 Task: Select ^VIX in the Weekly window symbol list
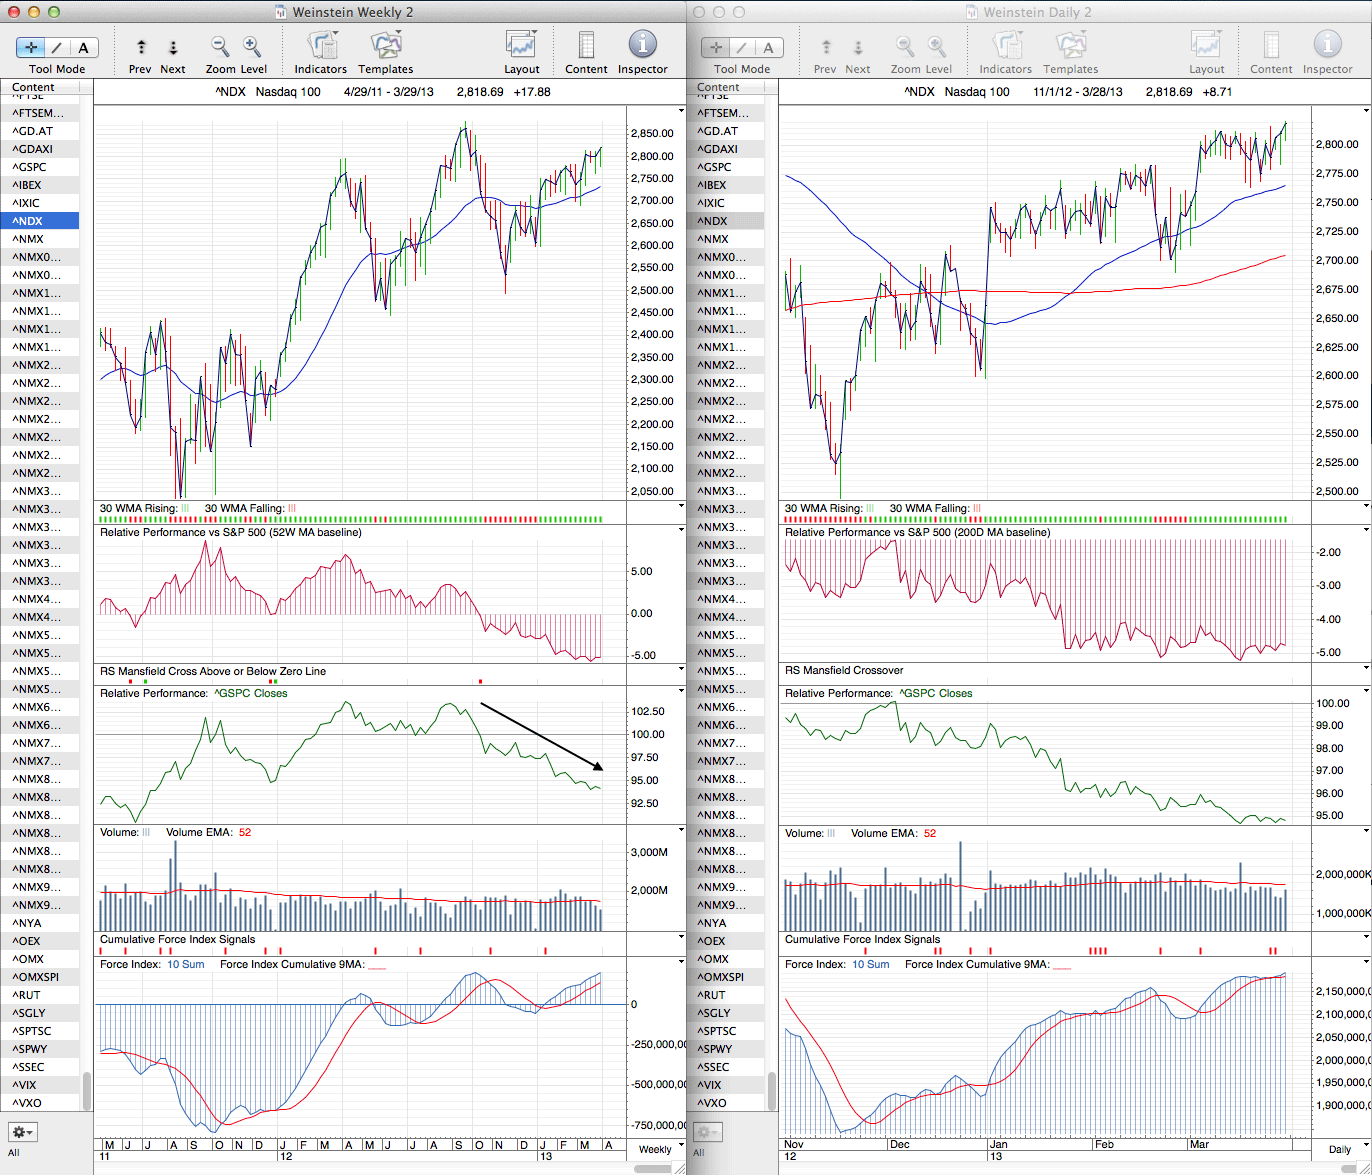(27, 1085)
